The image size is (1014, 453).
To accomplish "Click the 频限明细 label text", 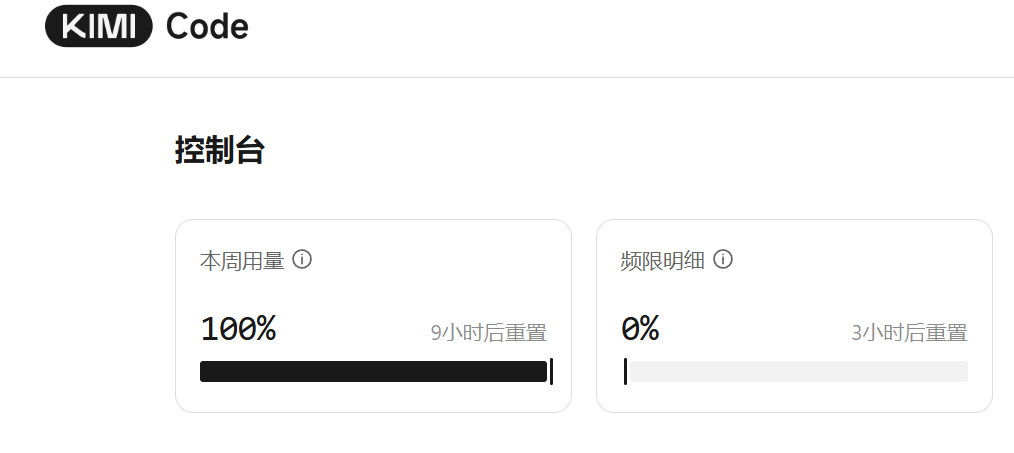I will [663, 261].
